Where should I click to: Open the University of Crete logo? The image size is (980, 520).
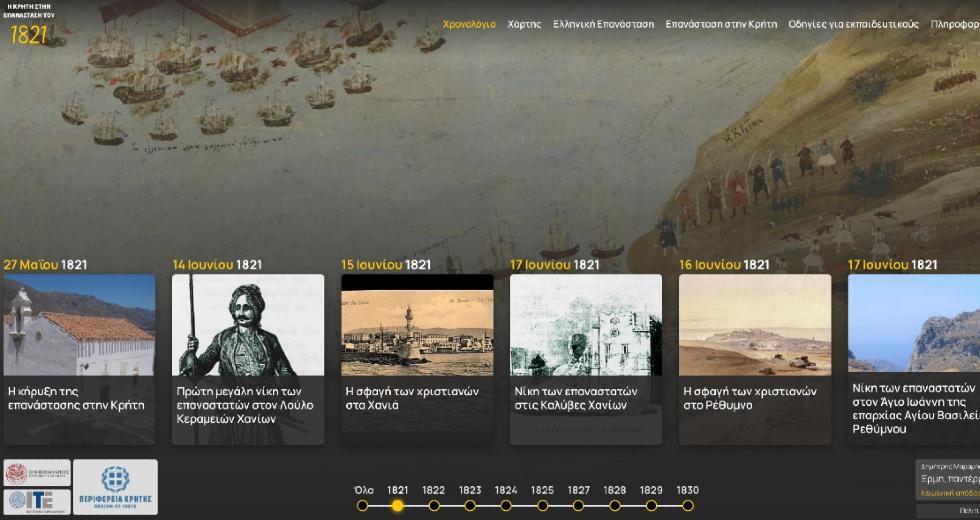coord(37,473)
